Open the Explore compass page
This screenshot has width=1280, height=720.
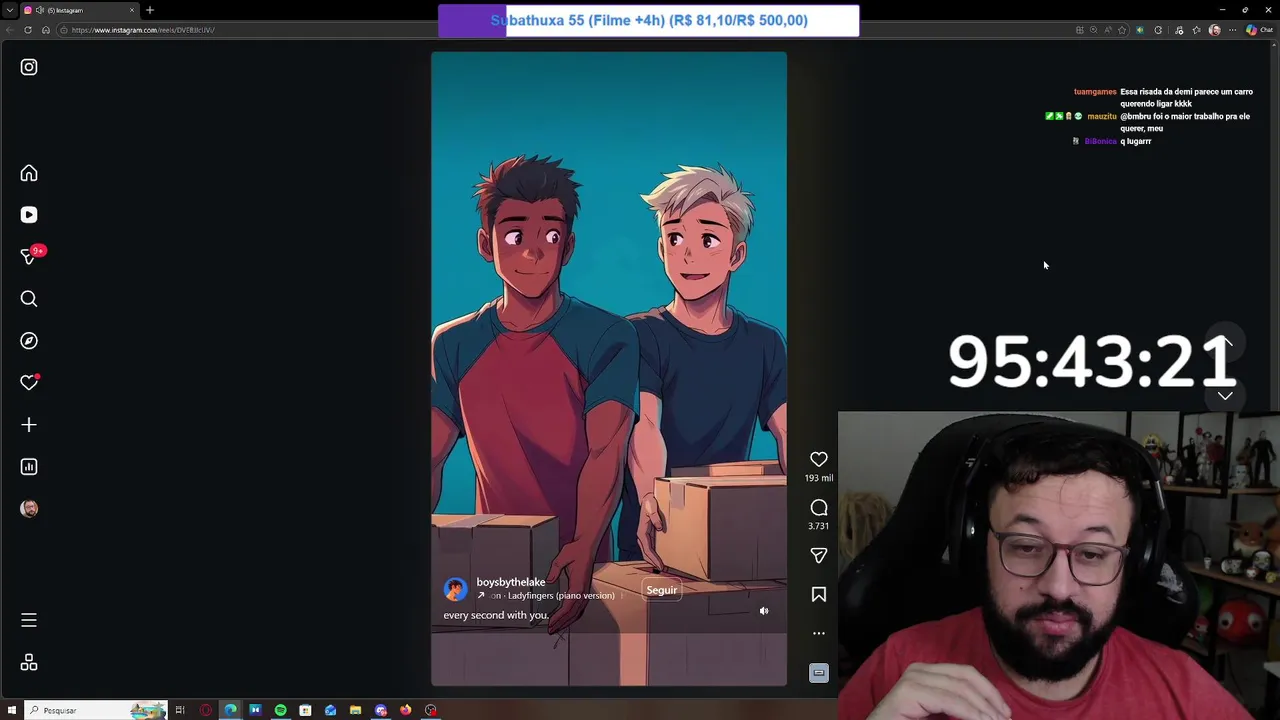coord(29,341)
